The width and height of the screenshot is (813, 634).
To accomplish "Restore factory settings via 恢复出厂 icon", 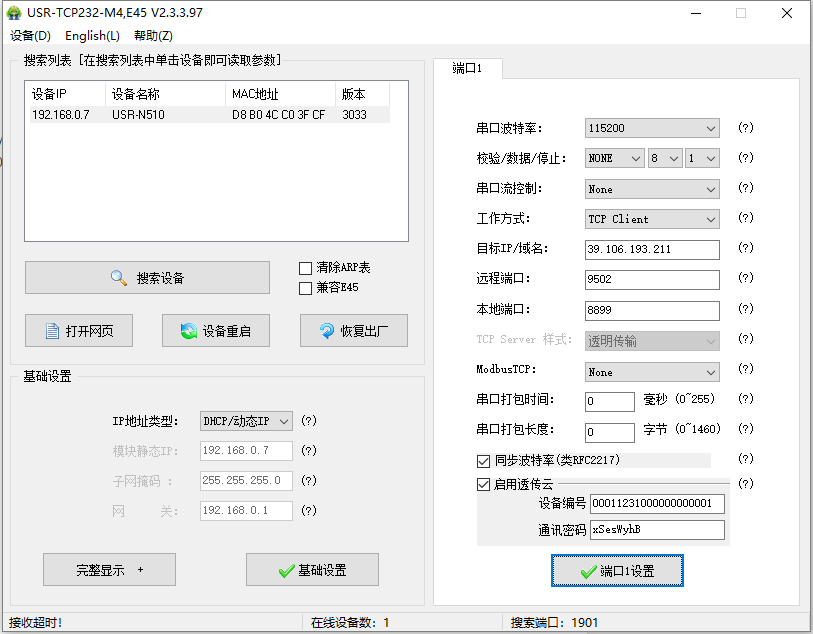I will tap(326, 330).
